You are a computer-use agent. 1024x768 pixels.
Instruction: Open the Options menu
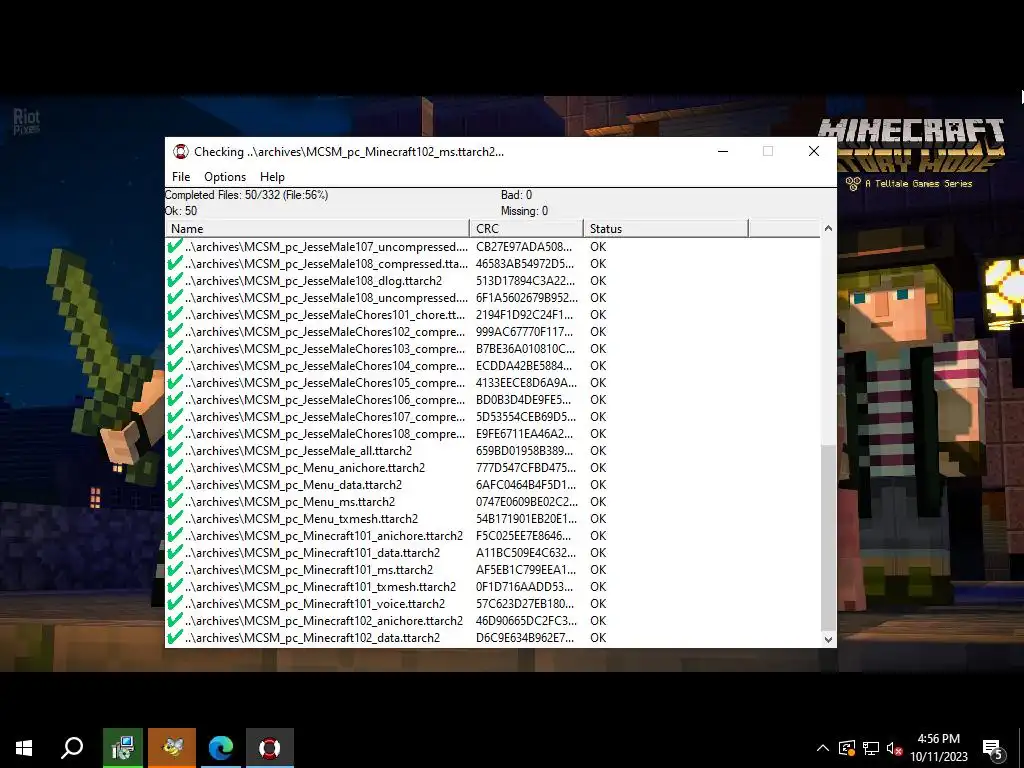point(225,177)
